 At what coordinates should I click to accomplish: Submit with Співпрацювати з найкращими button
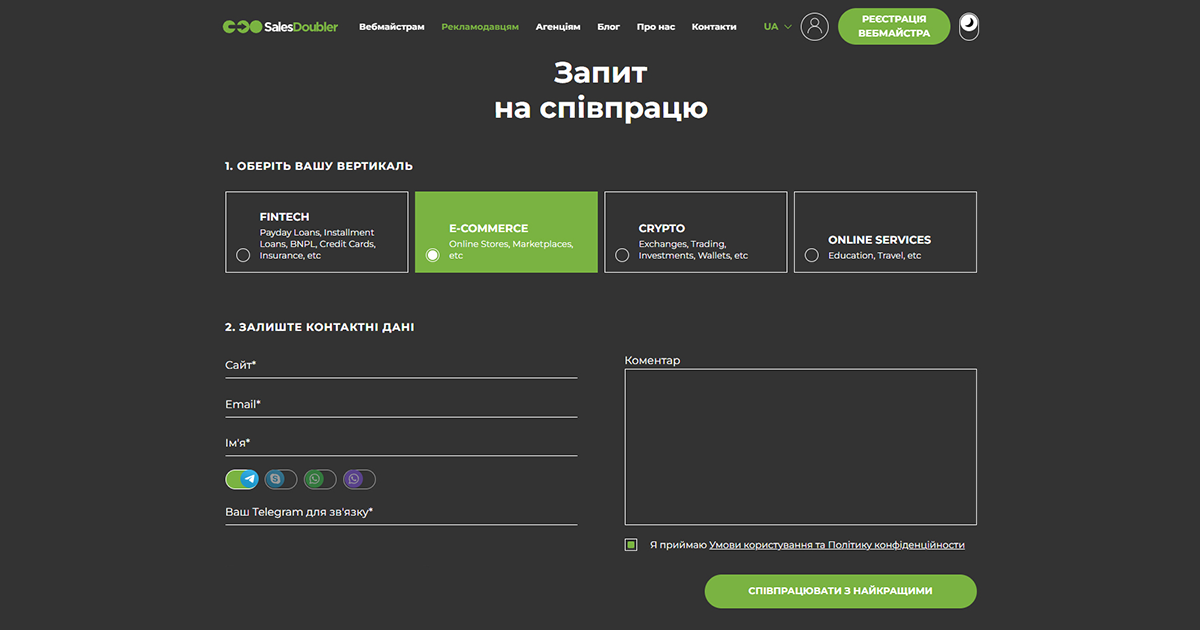pyautogui.click(x=840, y=591)
